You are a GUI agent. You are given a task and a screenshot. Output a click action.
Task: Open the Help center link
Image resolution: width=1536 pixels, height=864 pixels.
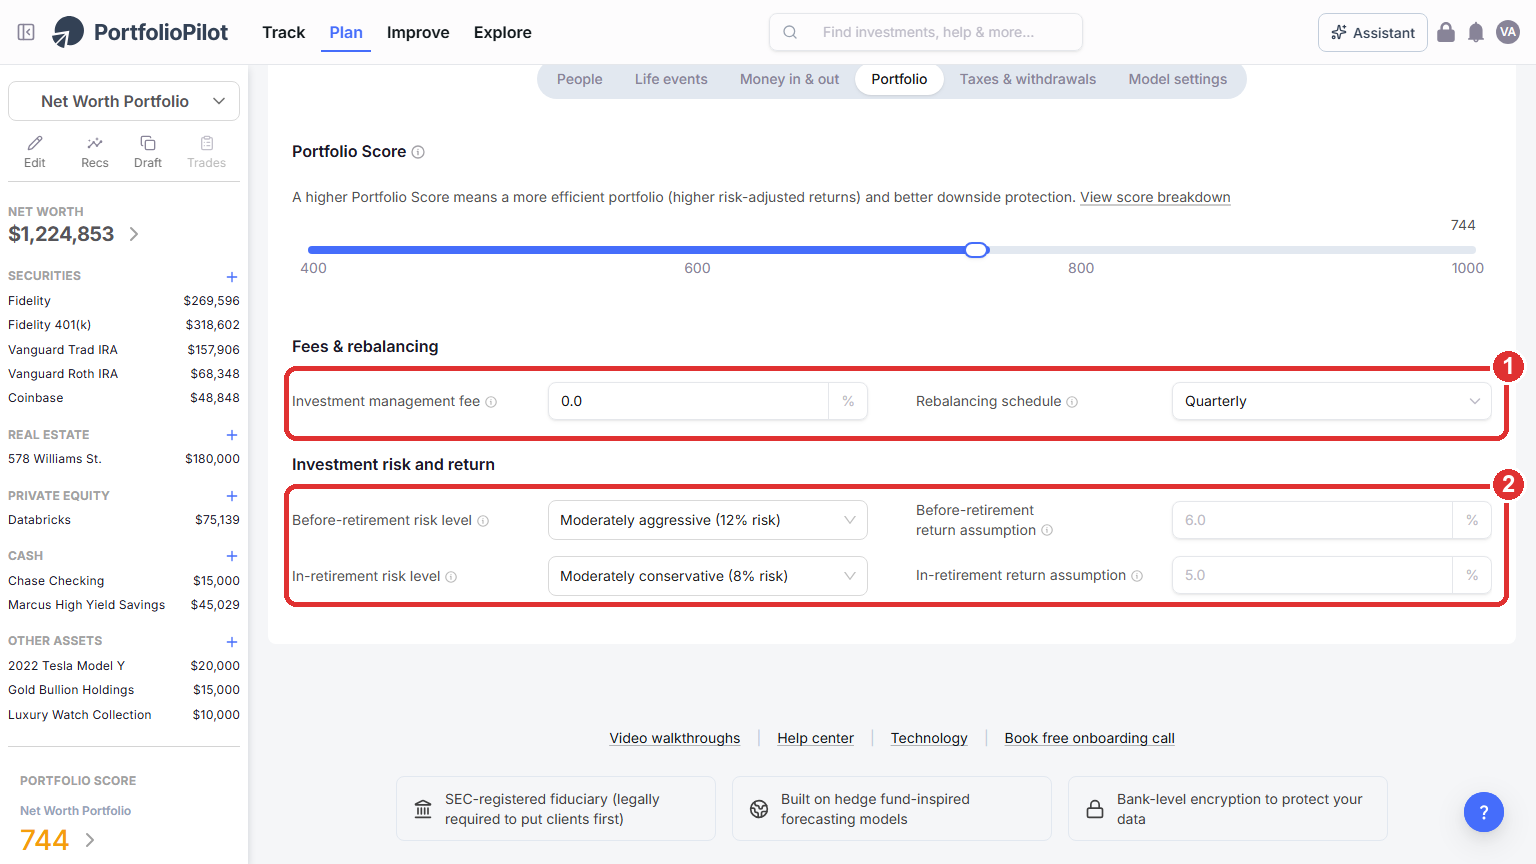coord(816,738)
